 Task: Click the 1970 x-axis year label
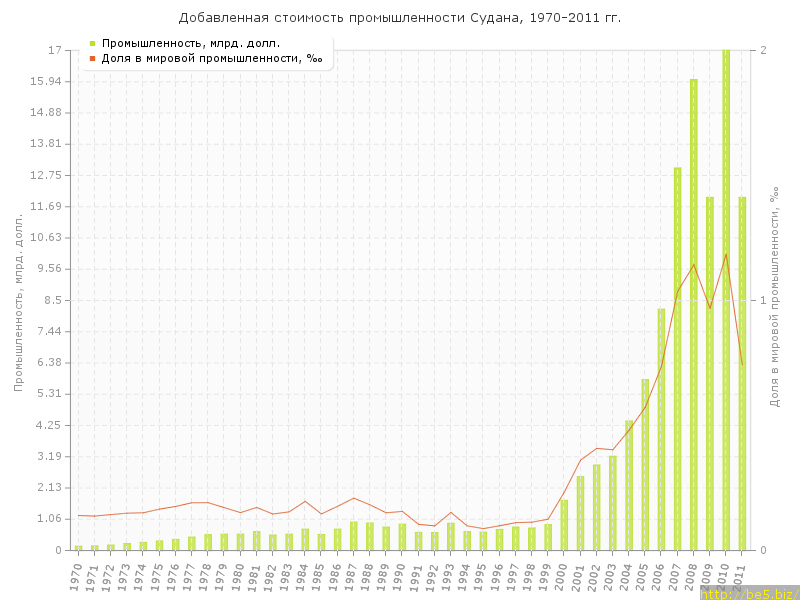(77, 575)
